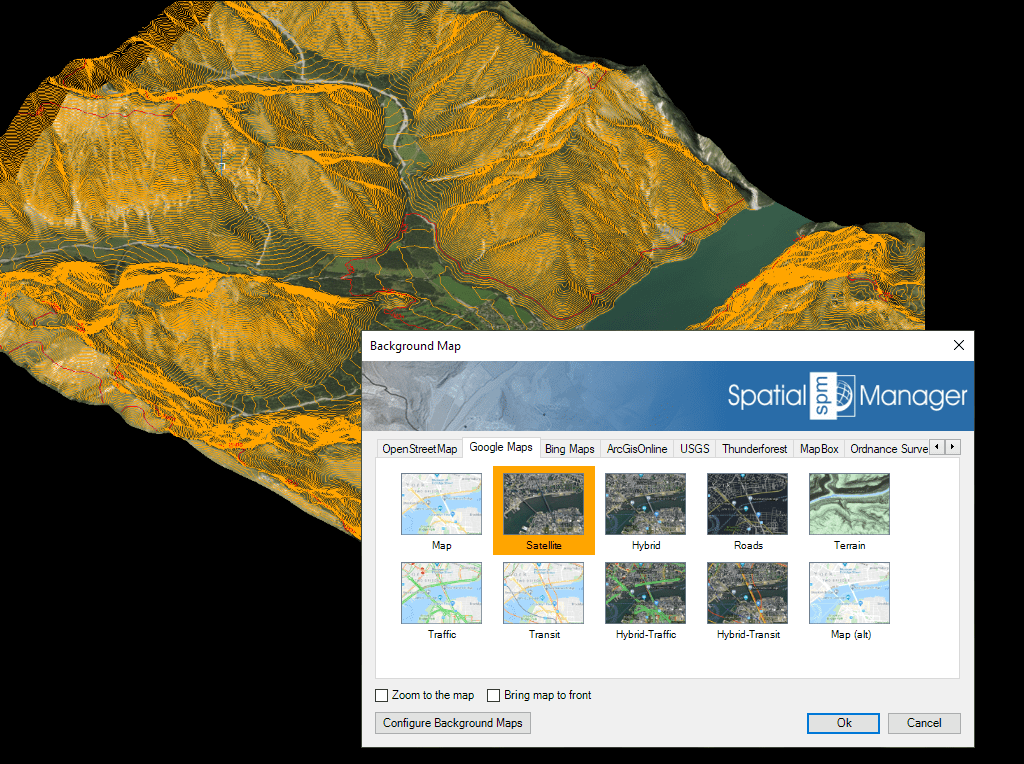Image resolution: width=1024 pixels, height=764 pixels.
Task: Open the Google Maps tab
Action: tap(501, 447)
